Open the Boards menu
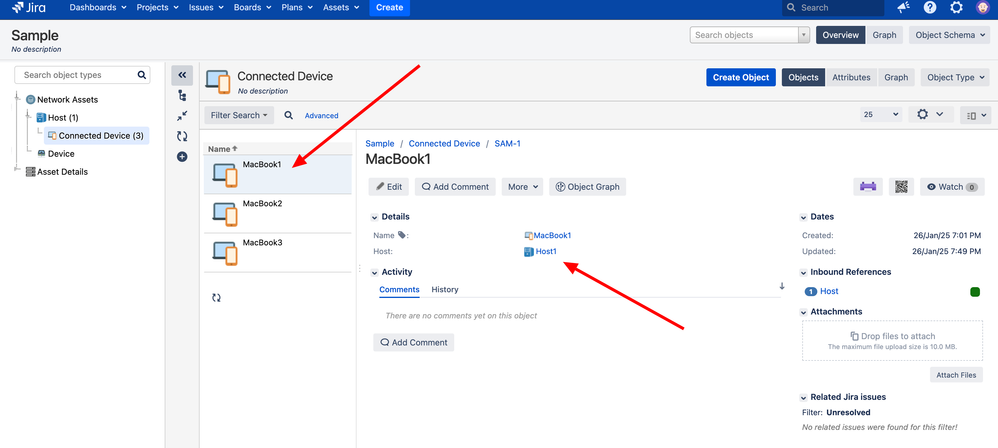Screen dimensions: 998x448 pyautogui.click(x=251, y=8)
